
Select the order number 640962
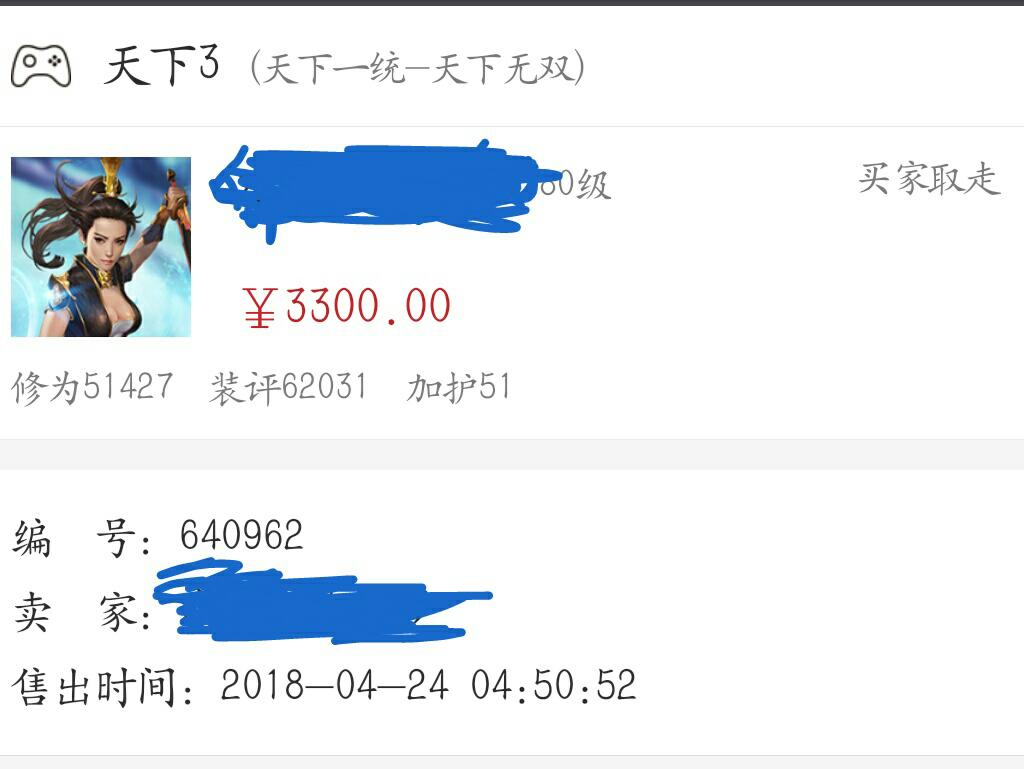click(x=242, y=535)
